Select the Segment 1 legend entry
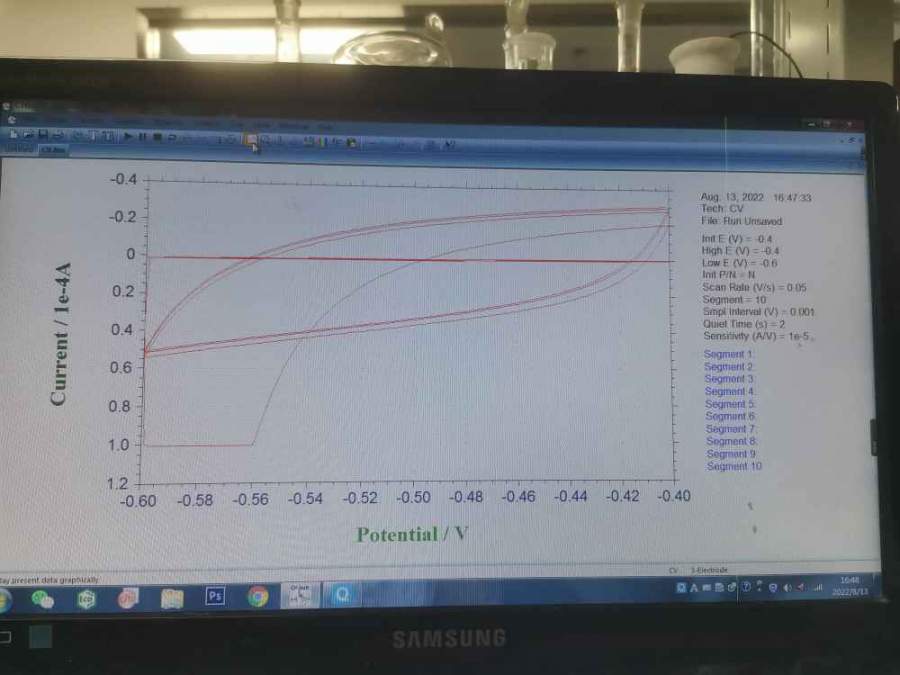This screenshot has width=900, height=675. (728, 354)
